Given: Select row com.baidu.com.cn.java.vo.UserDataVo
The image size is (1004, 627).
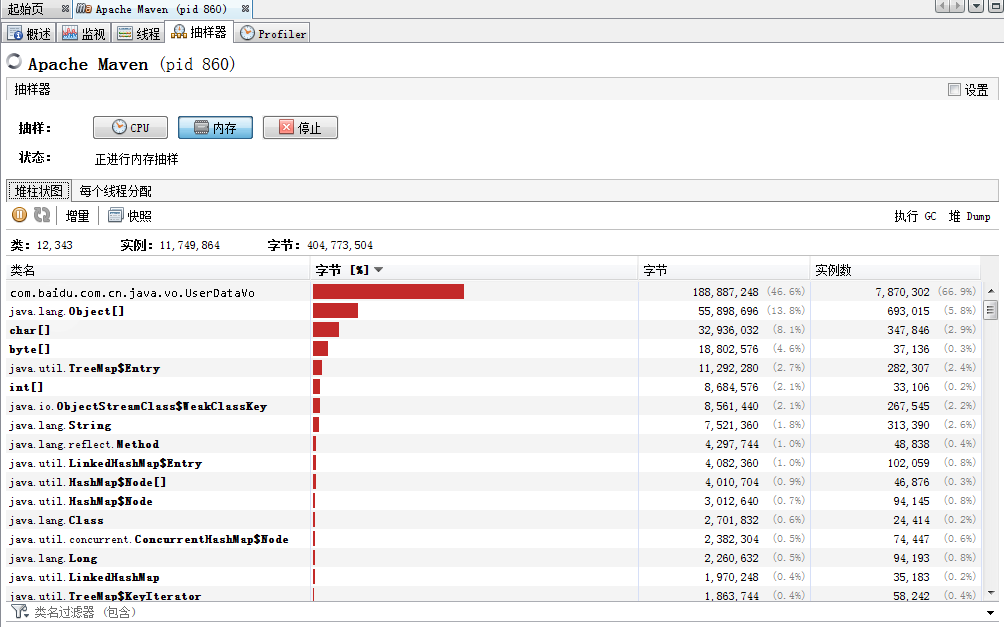Looking at the screenshot, I should tap(493, 292).
